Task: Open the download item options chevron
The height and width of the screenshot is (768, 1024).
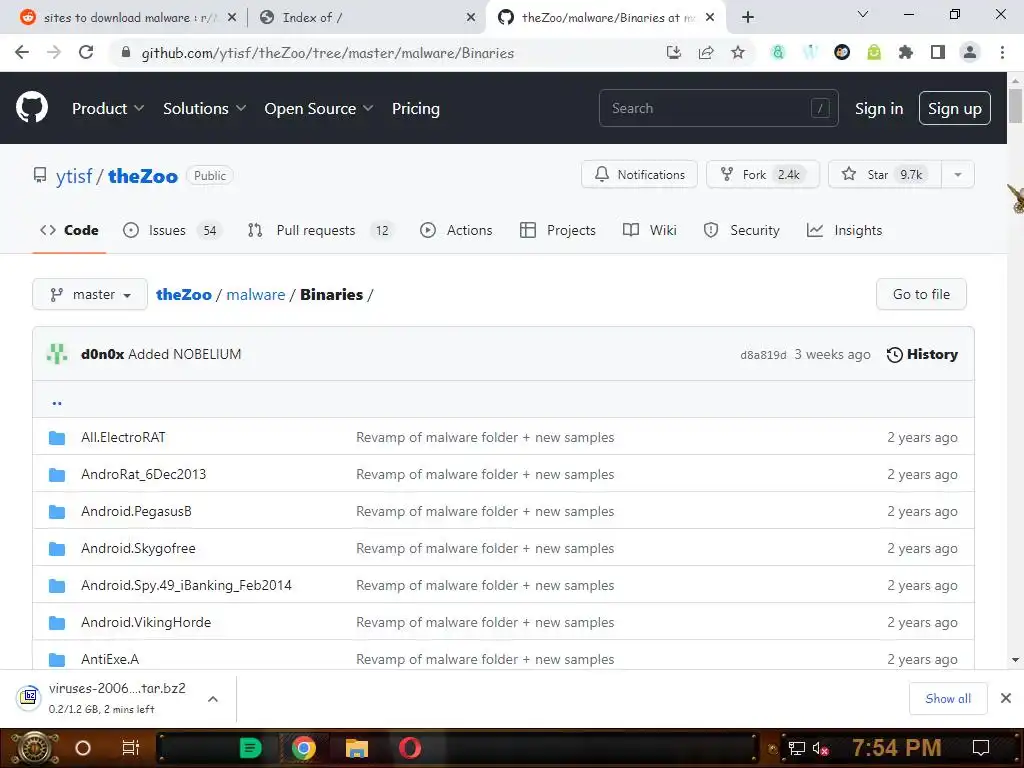Action: coord(212,699)
